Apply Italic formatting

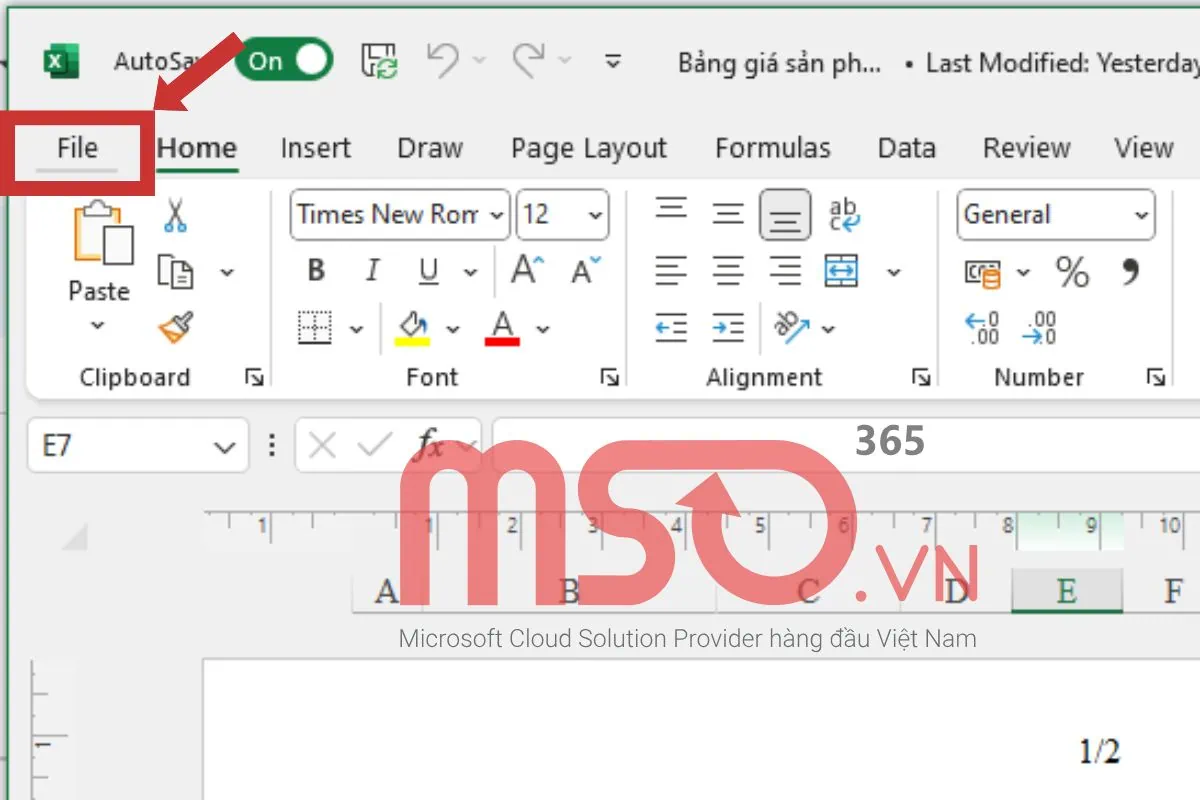pyautogui.click(x=373, y=271)
